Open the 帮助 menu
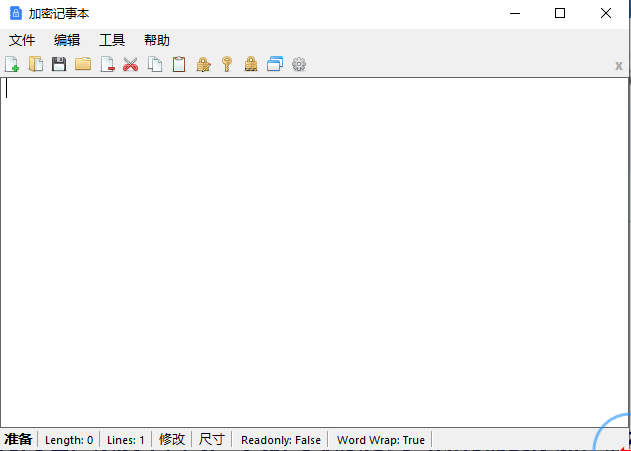Screen dimensions: 631x451 (157, 40)
